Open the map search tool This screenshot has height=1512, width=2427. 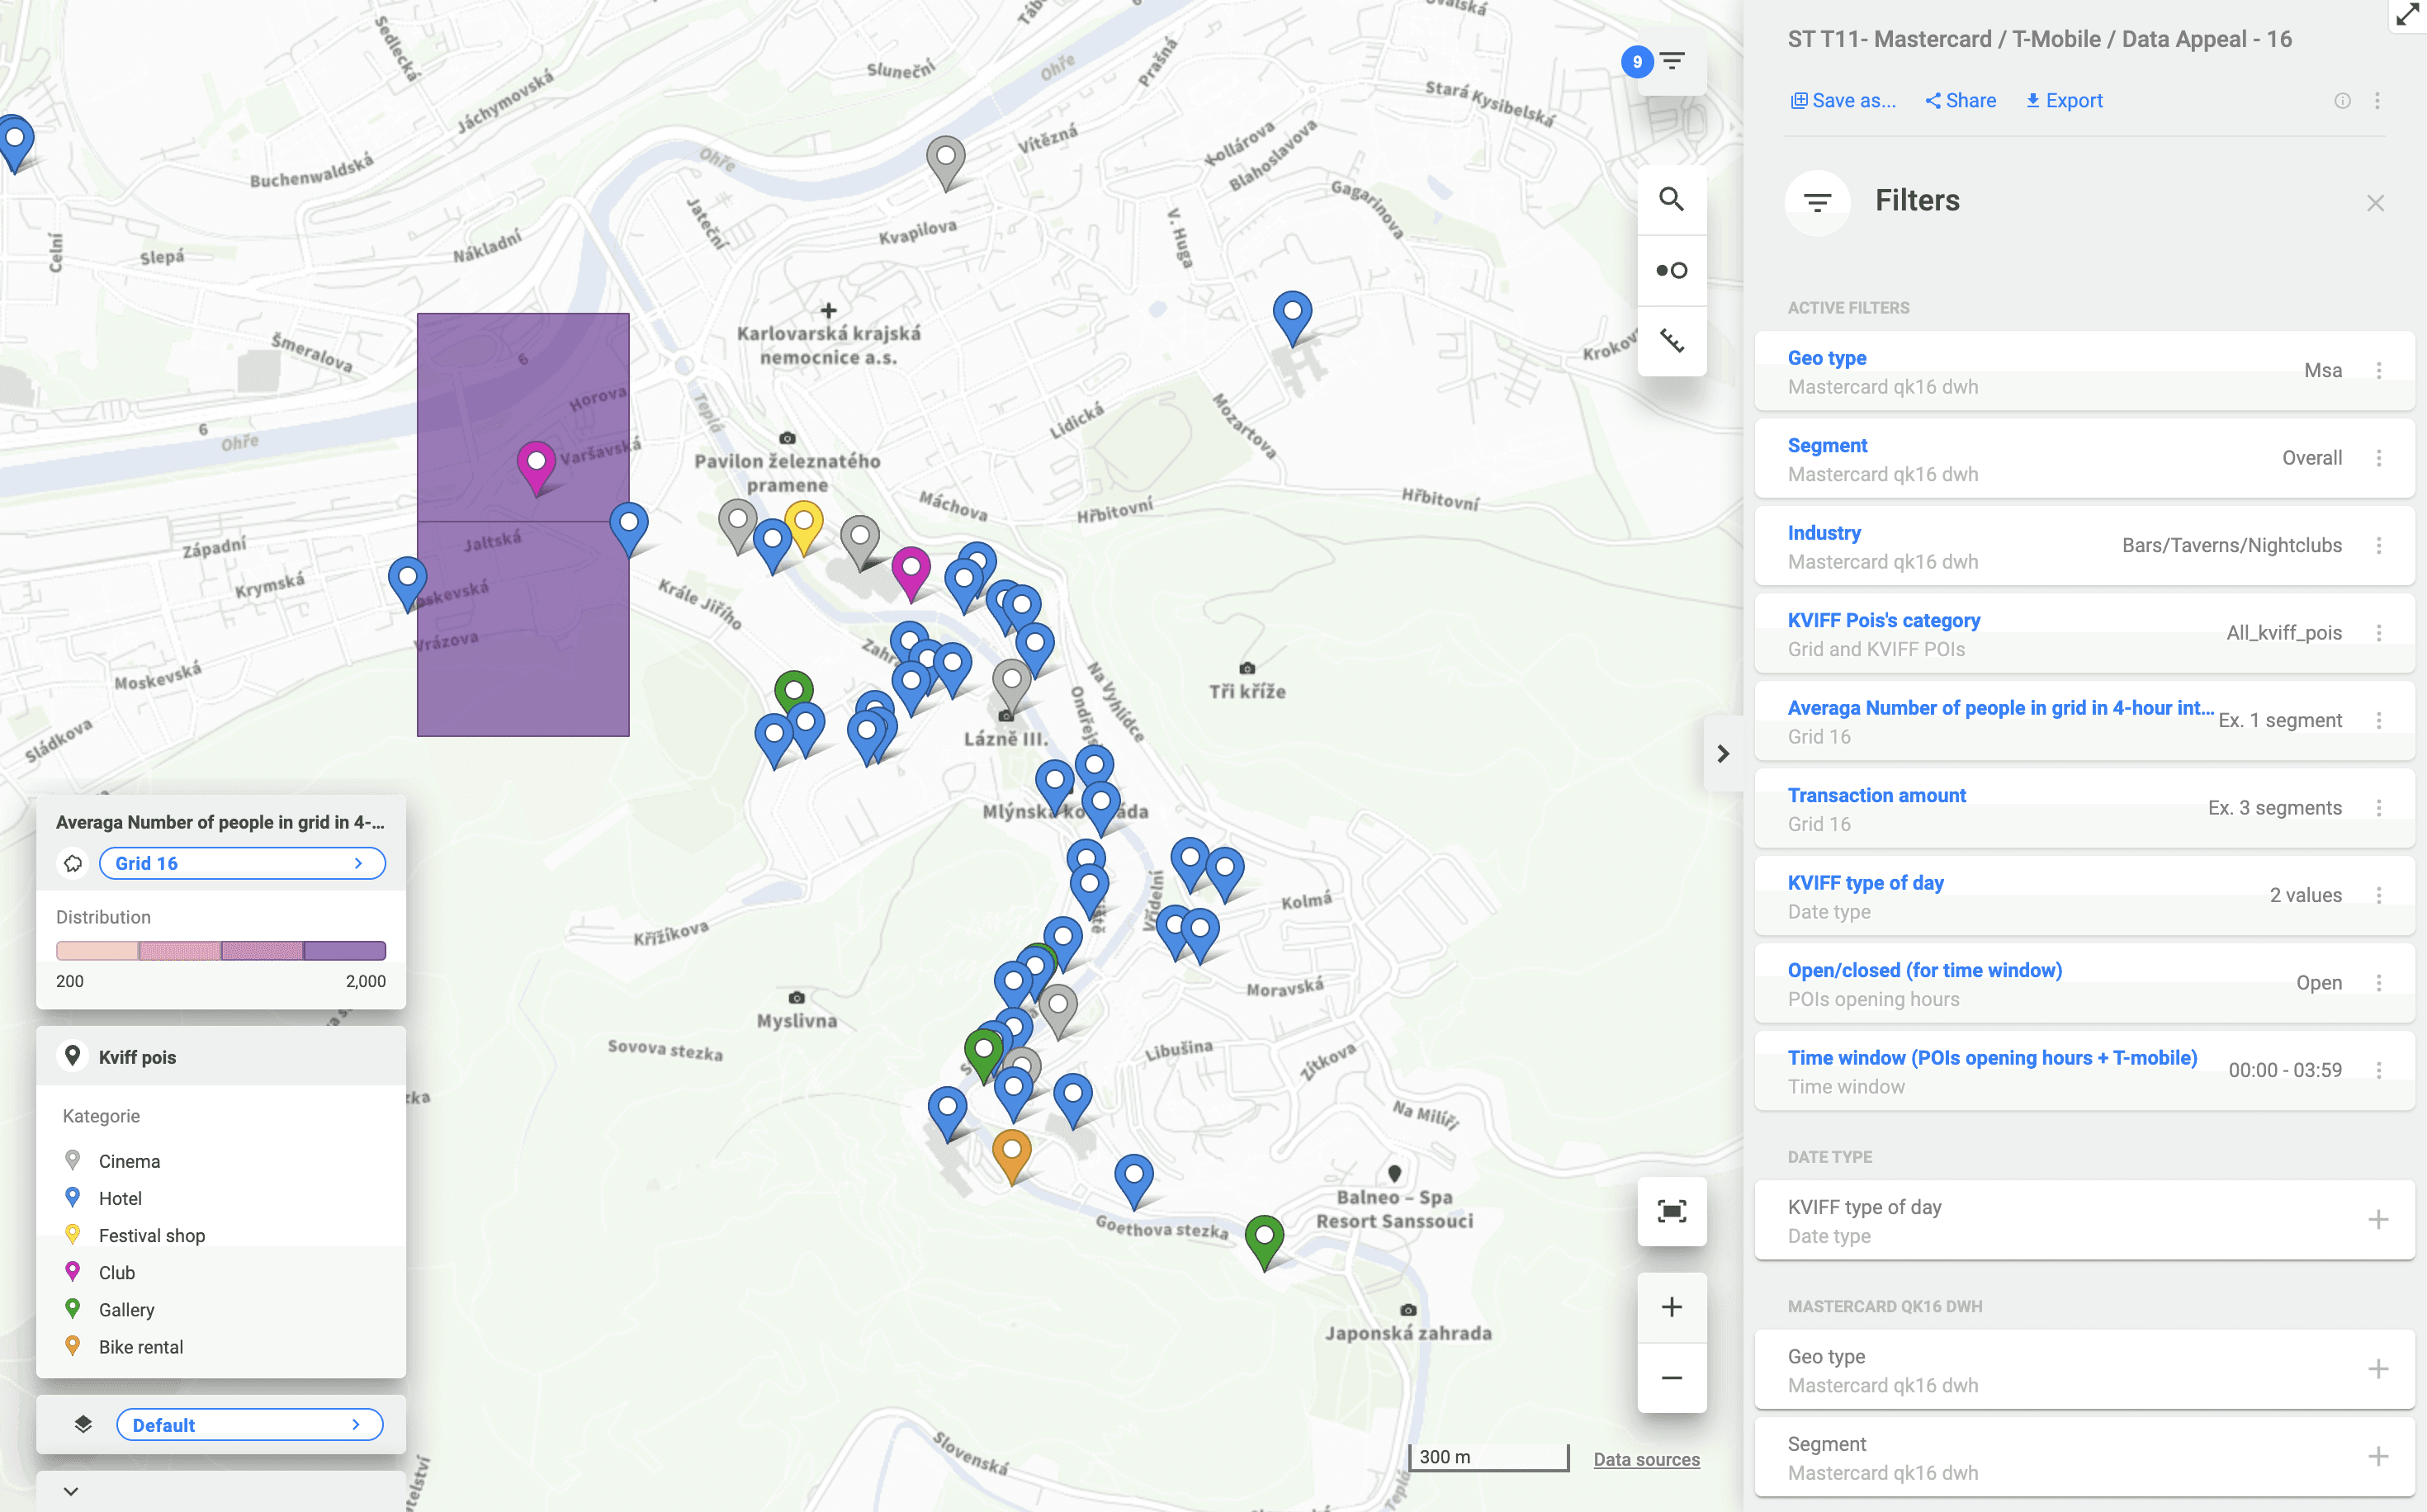(x=1671, y=200)
